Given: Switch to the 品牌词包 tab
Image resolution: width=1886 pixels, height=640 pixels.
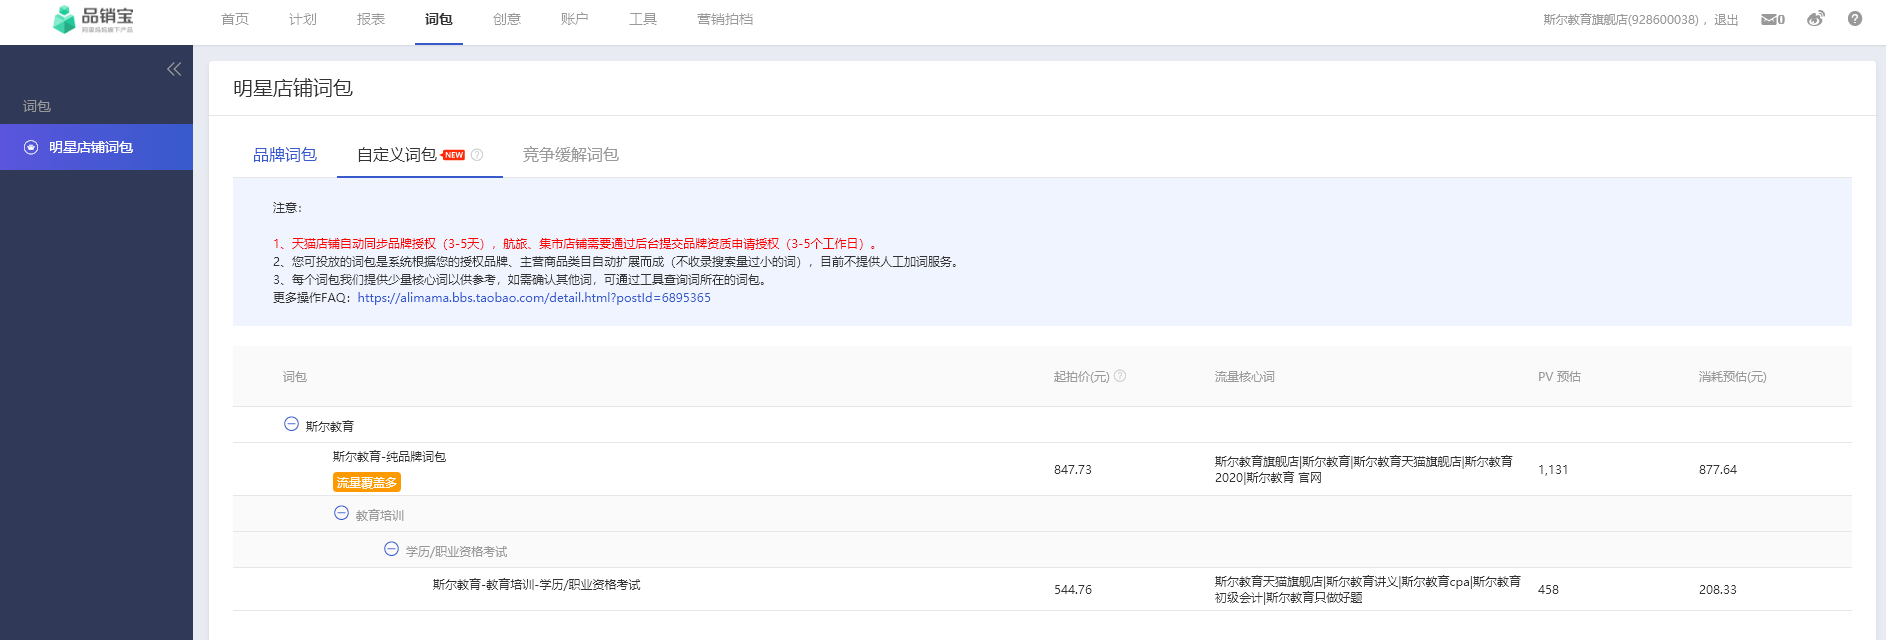Looking at the screenshot, I should tap(285, 155).
